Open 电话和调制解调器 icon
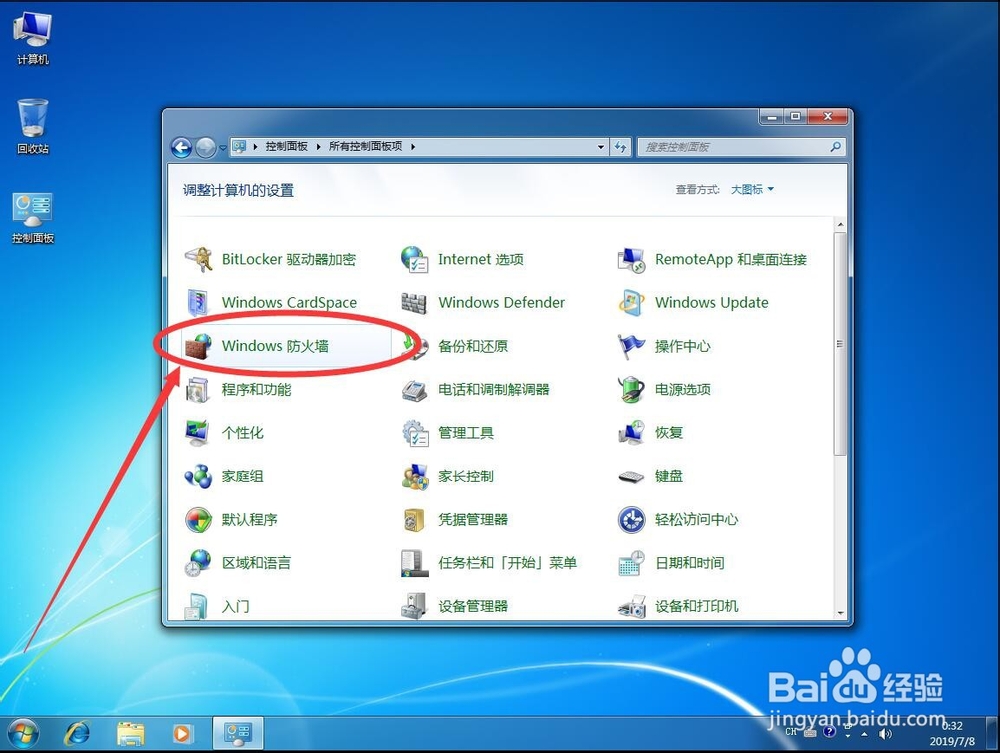The height and width of the screenshot is (753, 1000). 415,390
